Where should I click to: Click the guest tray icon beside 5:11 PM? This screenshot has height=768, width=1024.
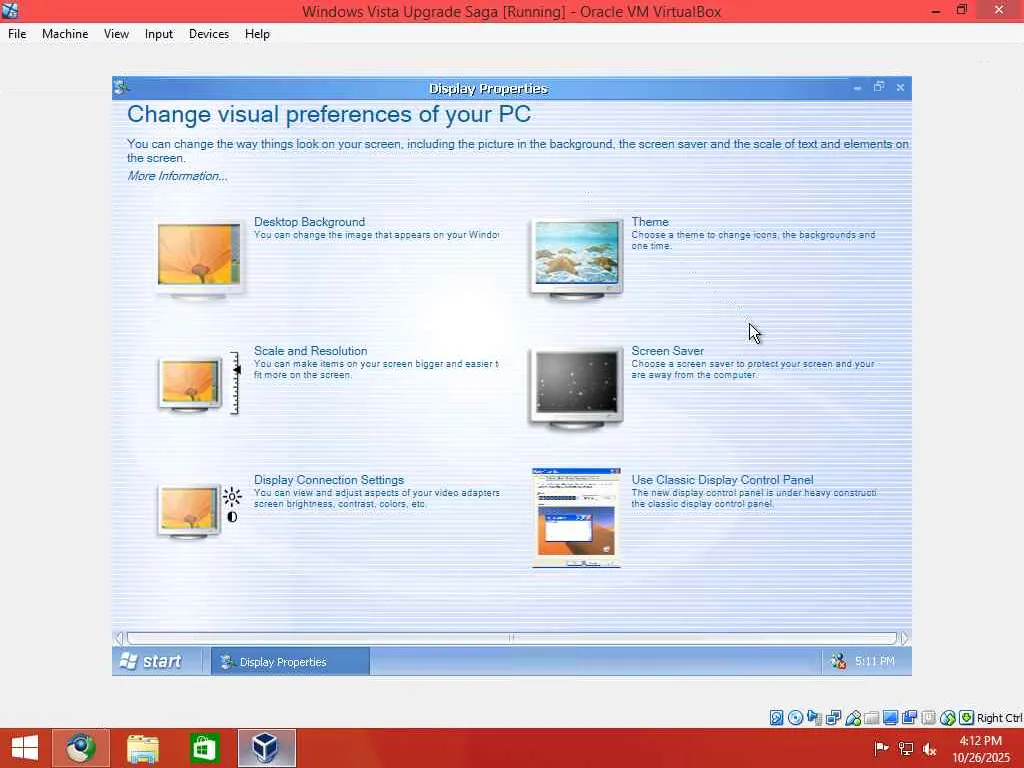pos(839,661)
